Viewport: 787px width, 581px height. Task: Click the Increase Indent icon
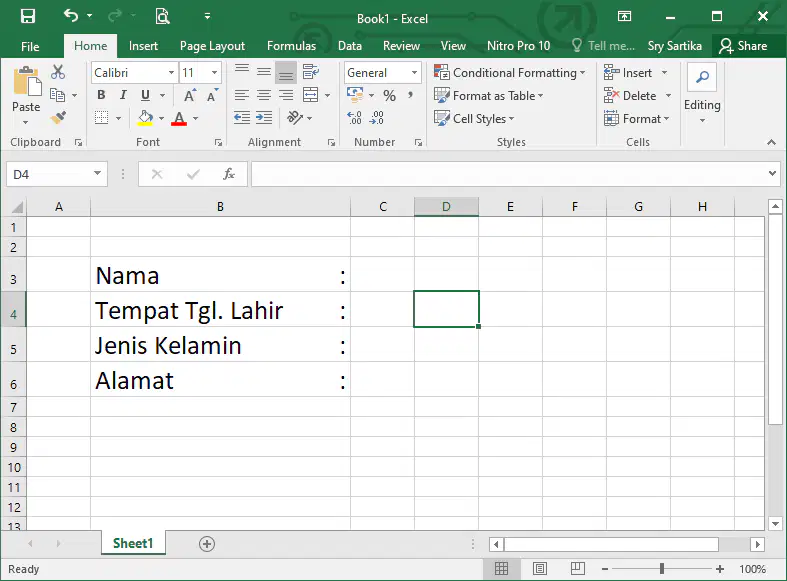click(264, 118)
